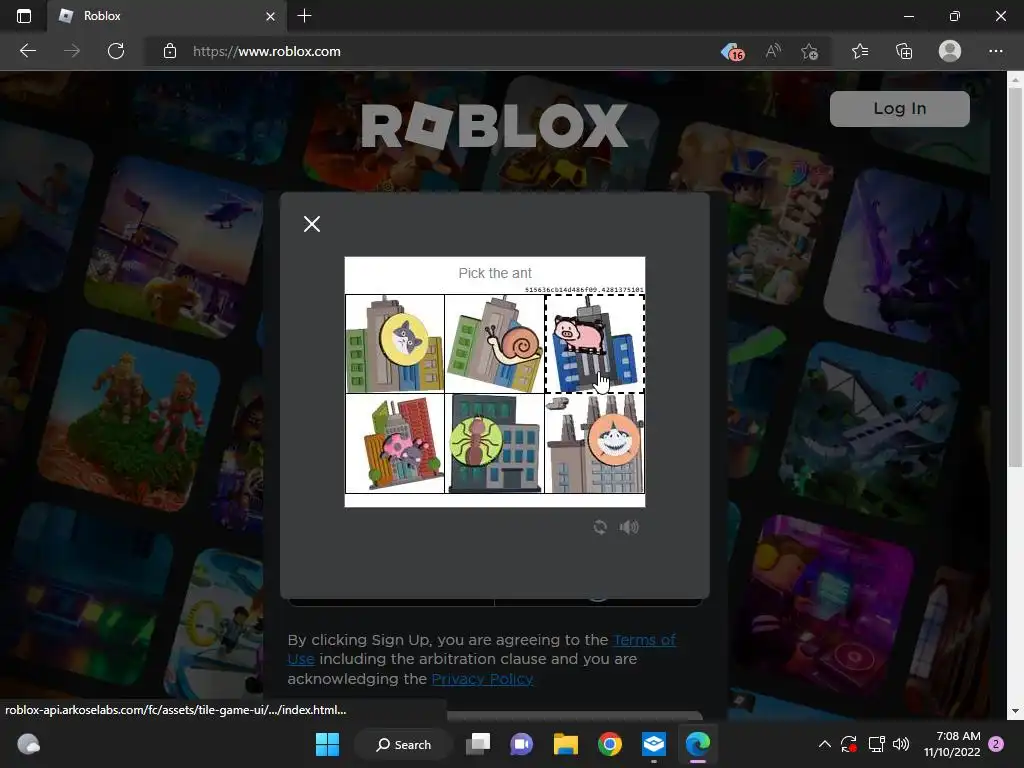Open the clock showing 7:08 AM

952,744
